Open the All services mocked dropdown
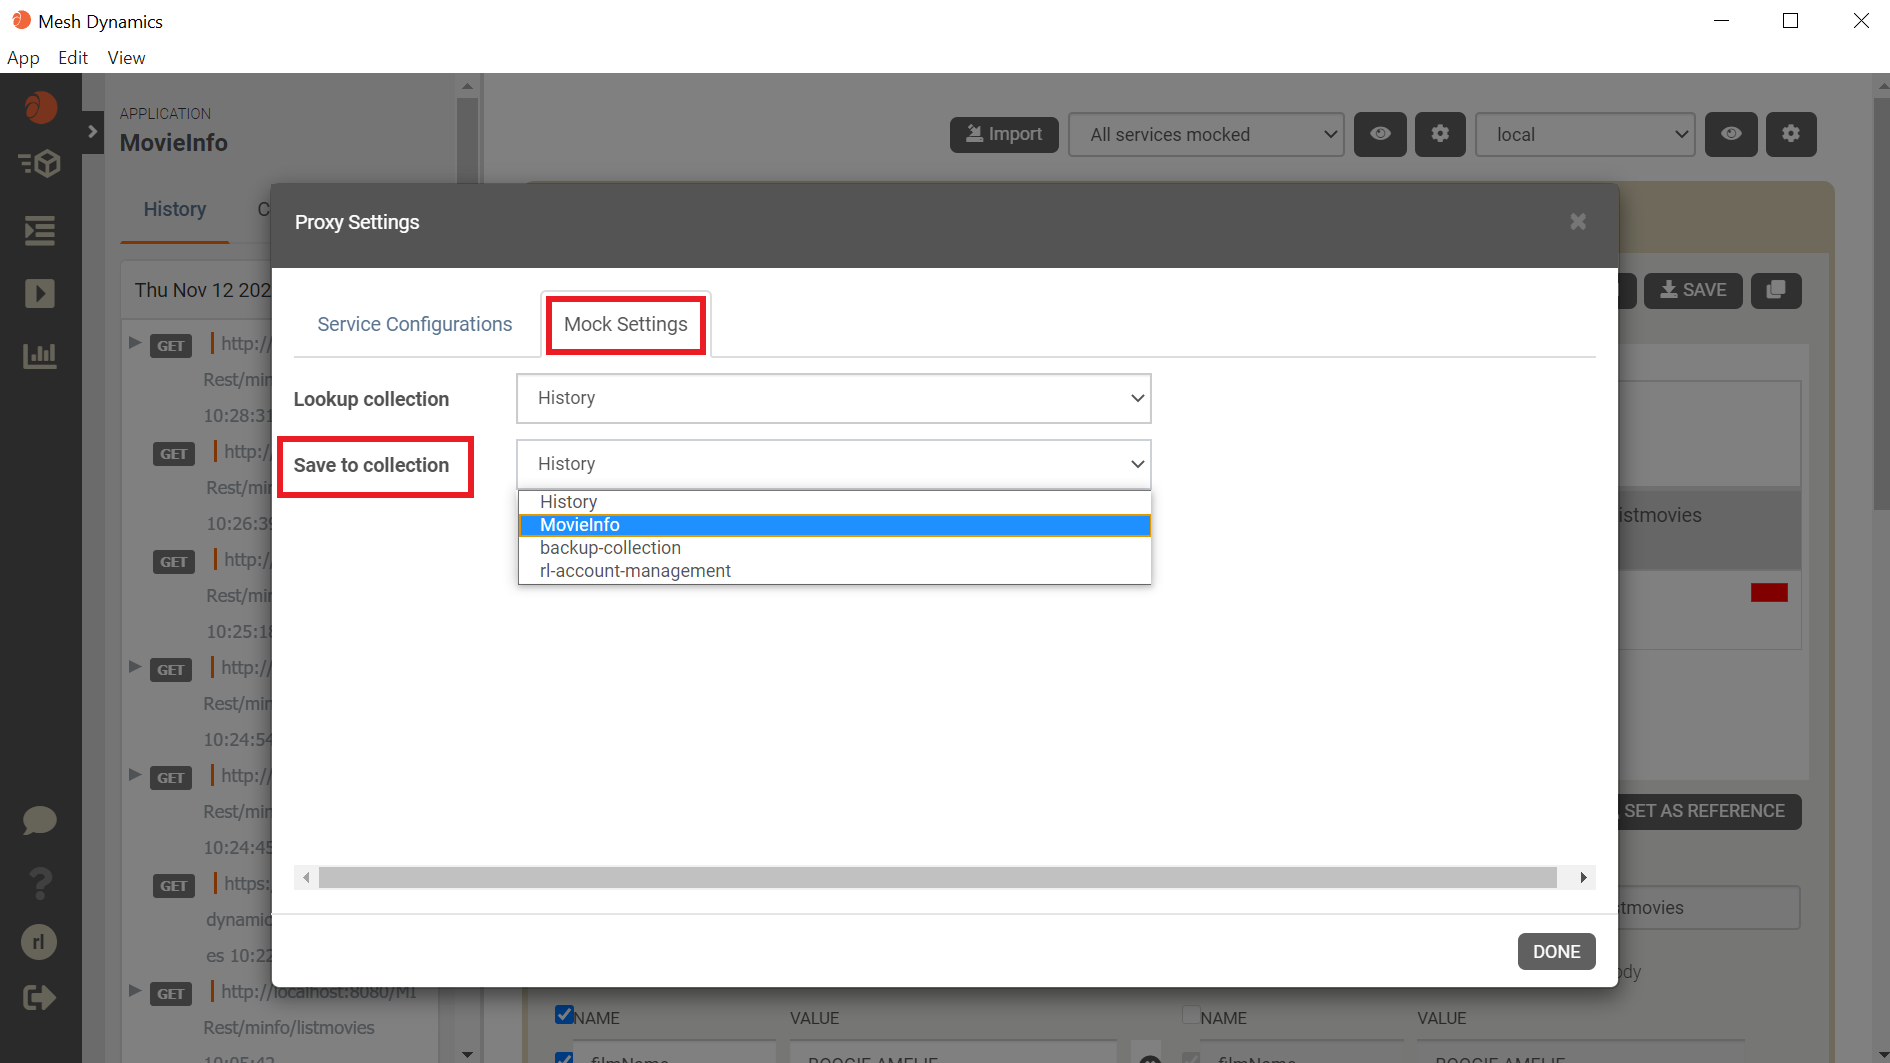Viewport: 1890px width, 1063px height. pos(1207,134)
